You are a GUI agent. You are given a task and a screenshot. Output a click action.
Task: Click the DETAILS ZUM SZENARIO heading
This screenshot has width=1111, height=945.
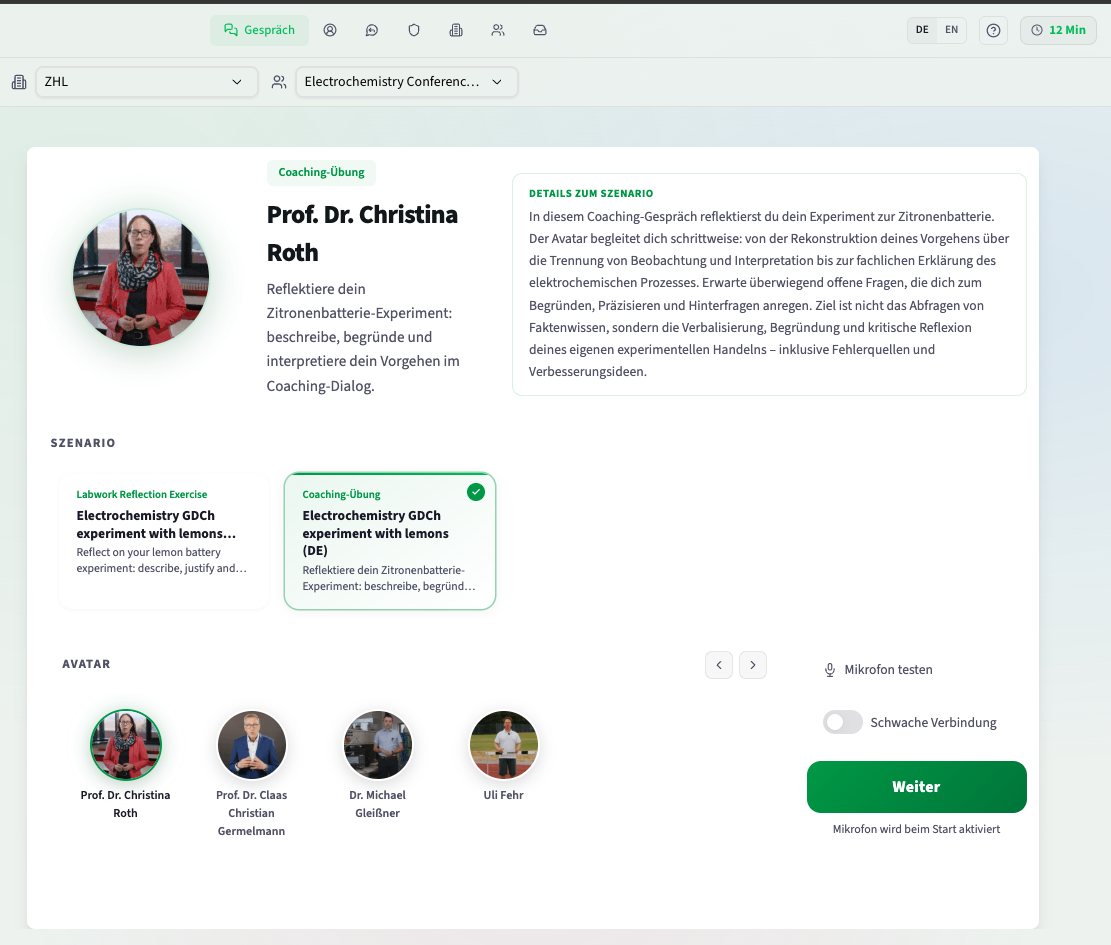click(x=591, y=193)
